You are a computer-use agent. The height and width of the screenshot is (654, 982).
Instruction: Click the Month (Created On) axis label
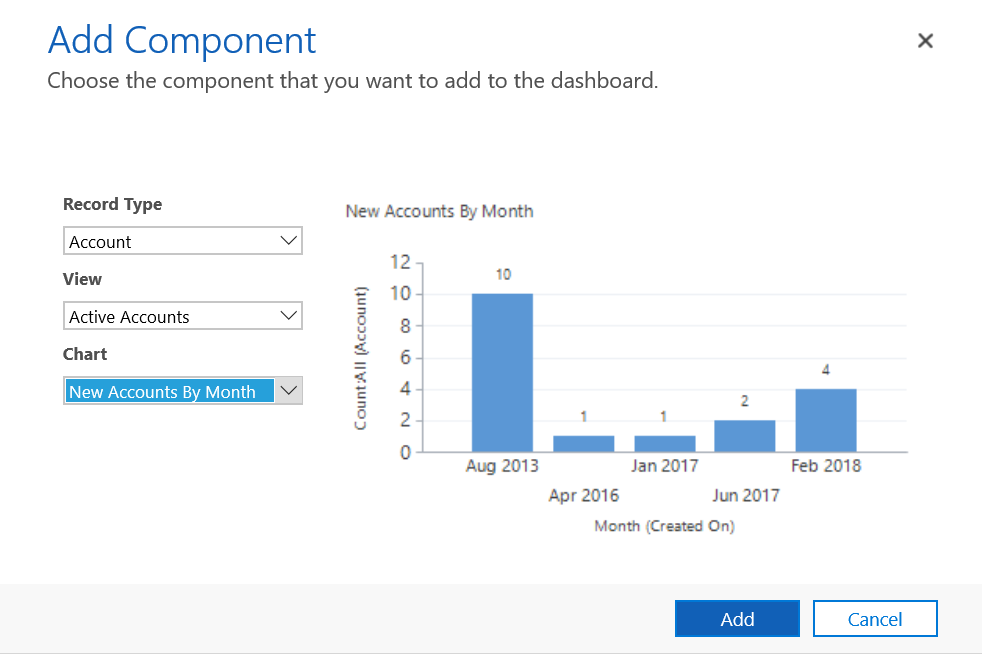pos(664,526)
